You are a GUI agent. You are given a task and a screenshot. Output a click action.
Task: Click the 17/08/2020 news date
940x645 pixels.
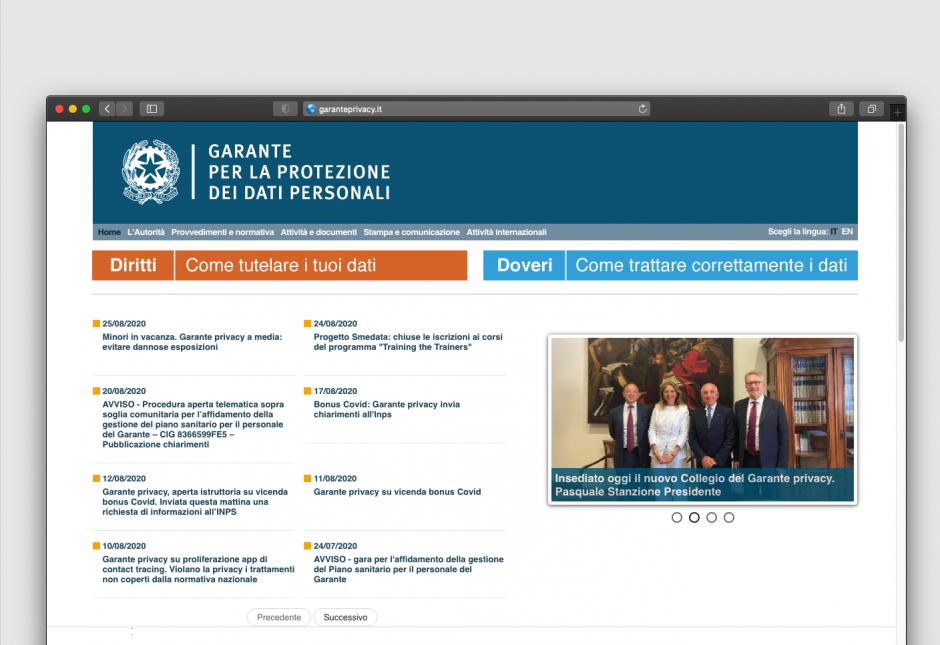(x=335, y=391)
